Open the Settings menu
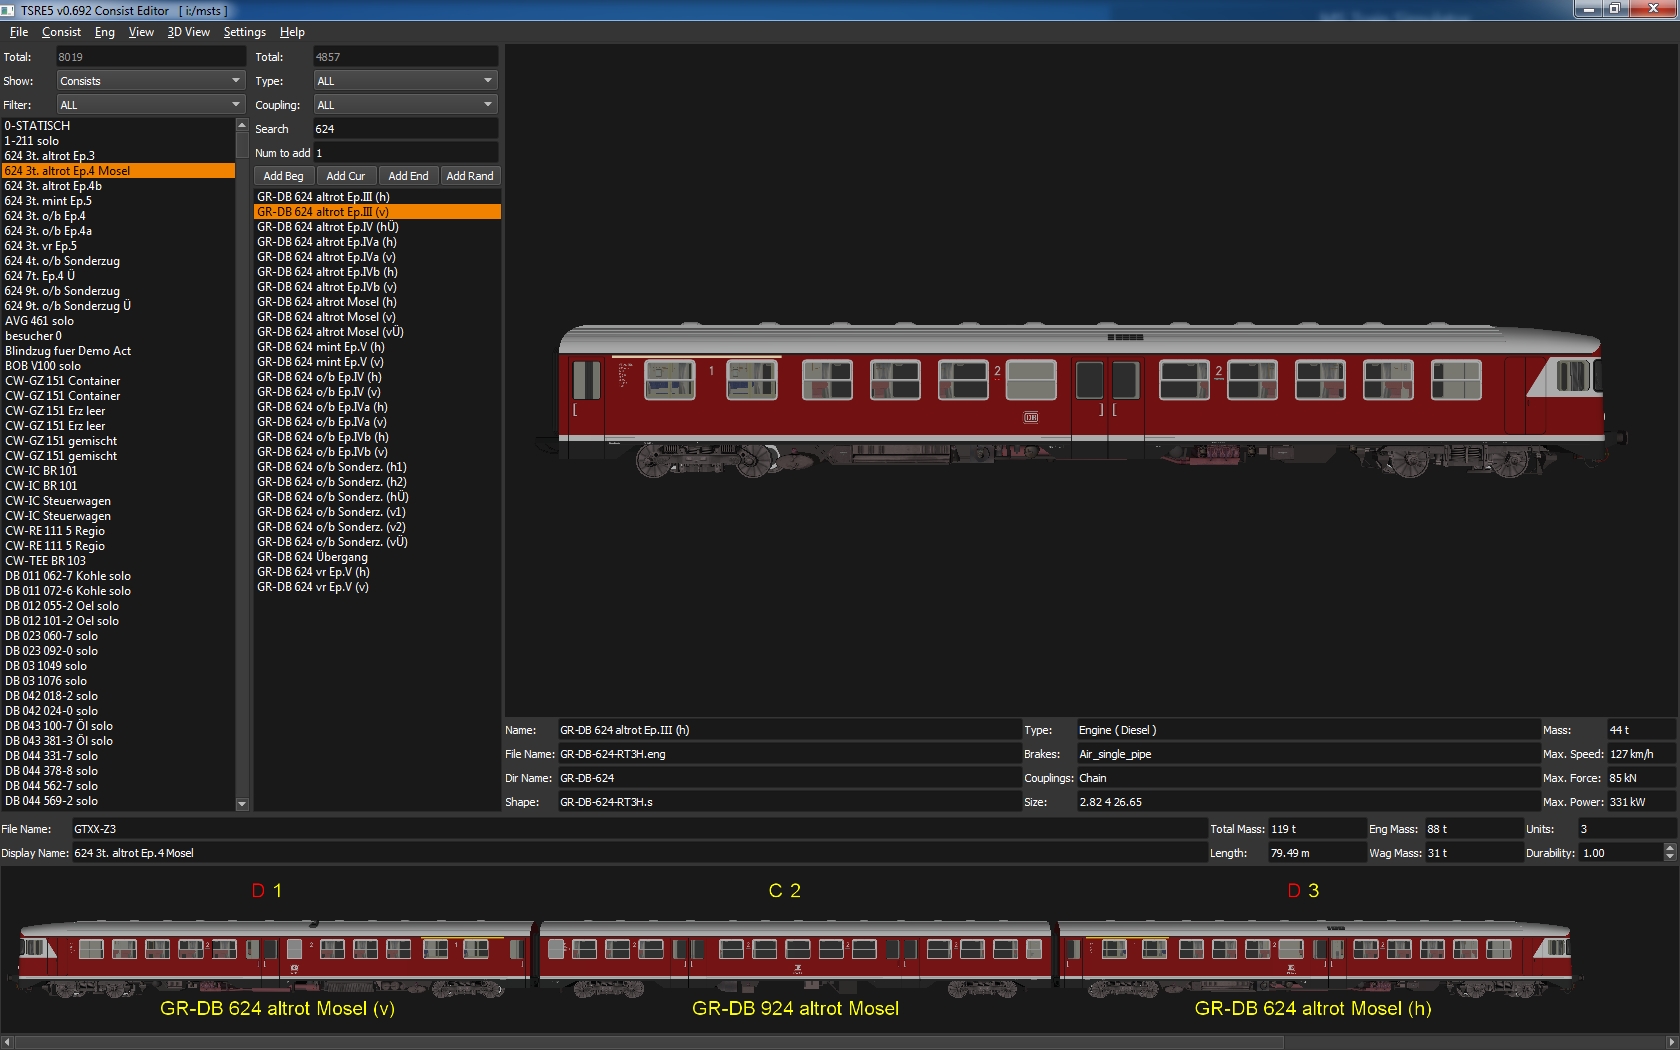The height and width of the screenshot is (1050, 1680). pyautogui.click(x=244, y=32)
